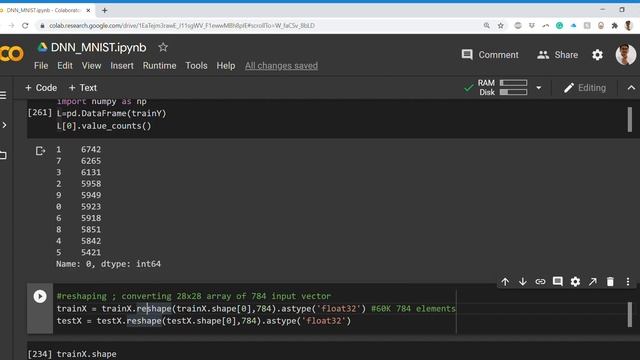Image resolution: width=640 pixels, height=360 pixels.
Task: Open the Edit menu
Action: click(65, 66)
